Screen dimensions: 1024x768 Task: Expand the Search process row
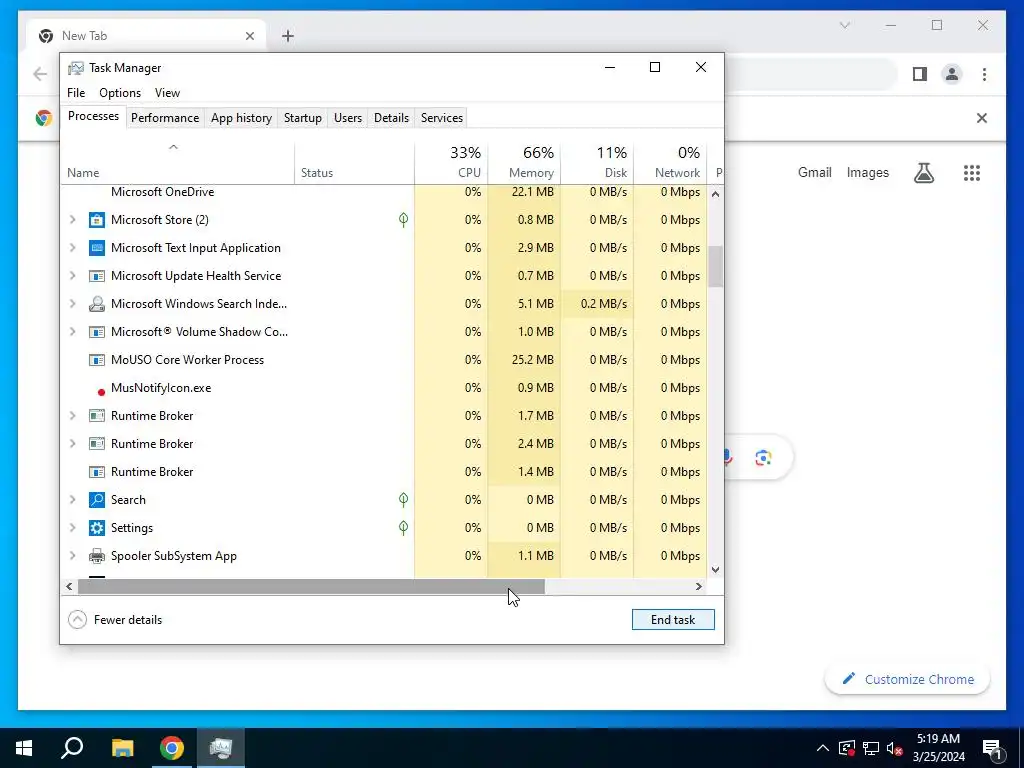(x=72, y=500)
